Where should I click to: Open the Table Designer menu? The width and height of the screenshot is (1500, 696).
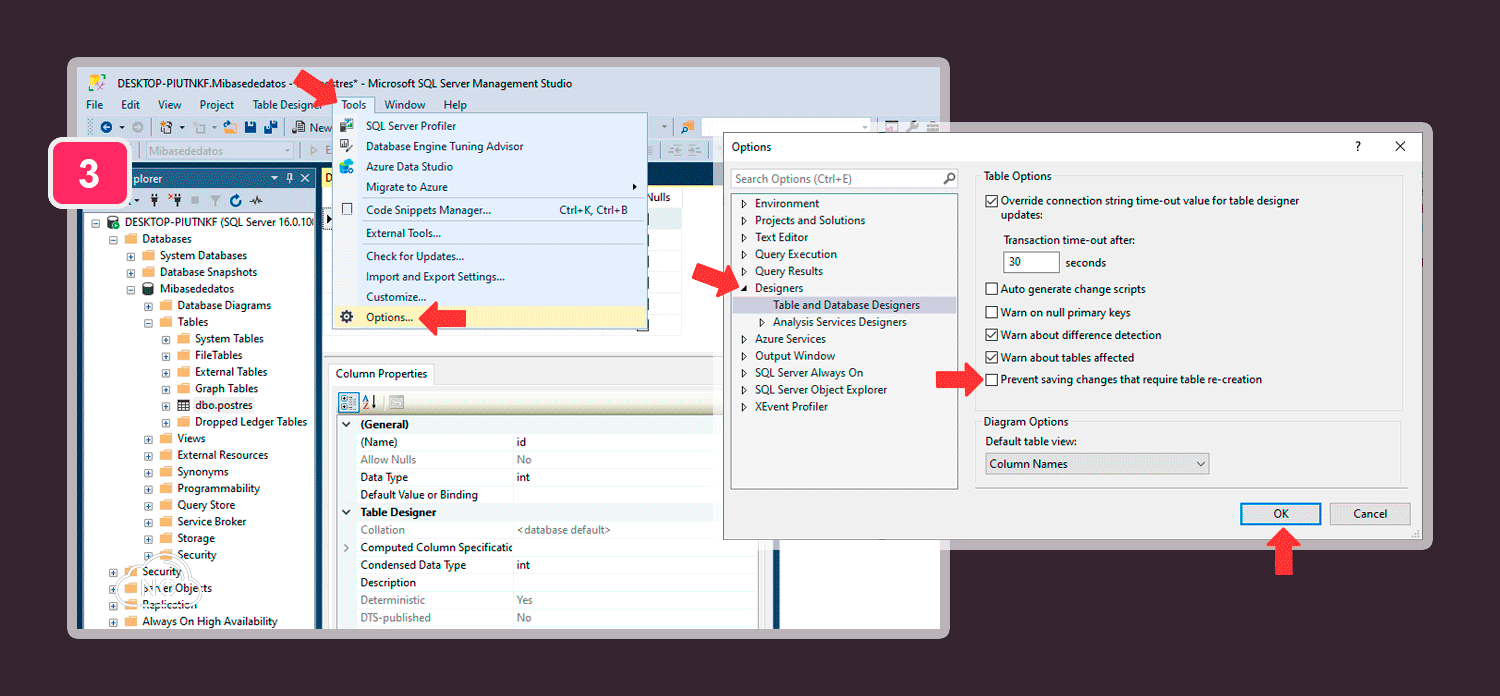coord(287,105)
